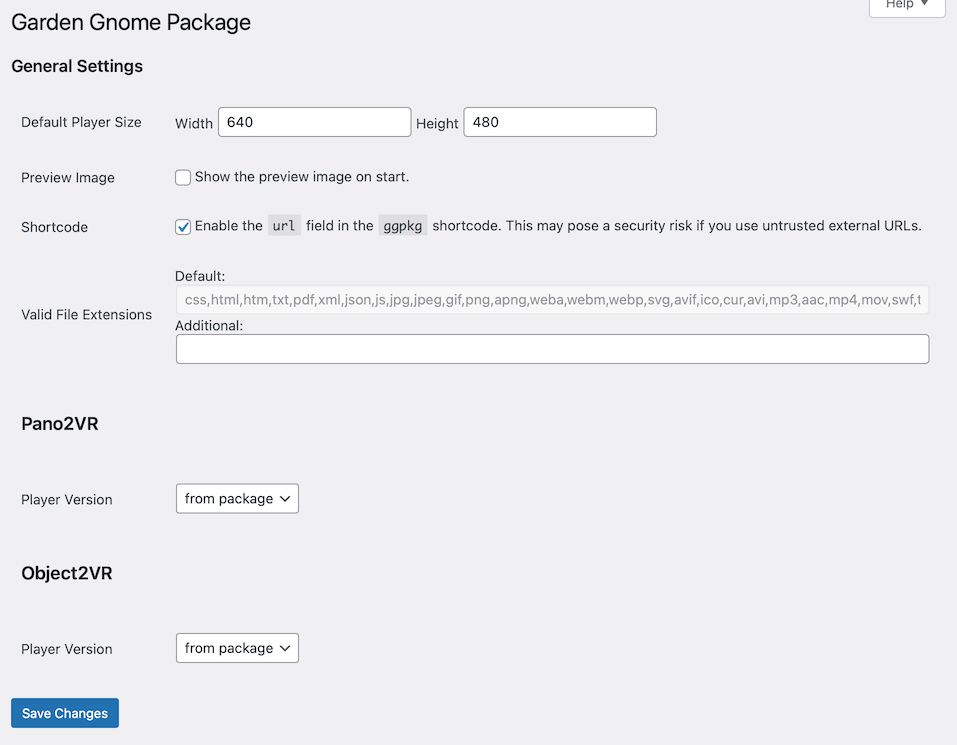Screen dimensions: 957x745
Task: Click the Save Changes button
Action: 64,713
